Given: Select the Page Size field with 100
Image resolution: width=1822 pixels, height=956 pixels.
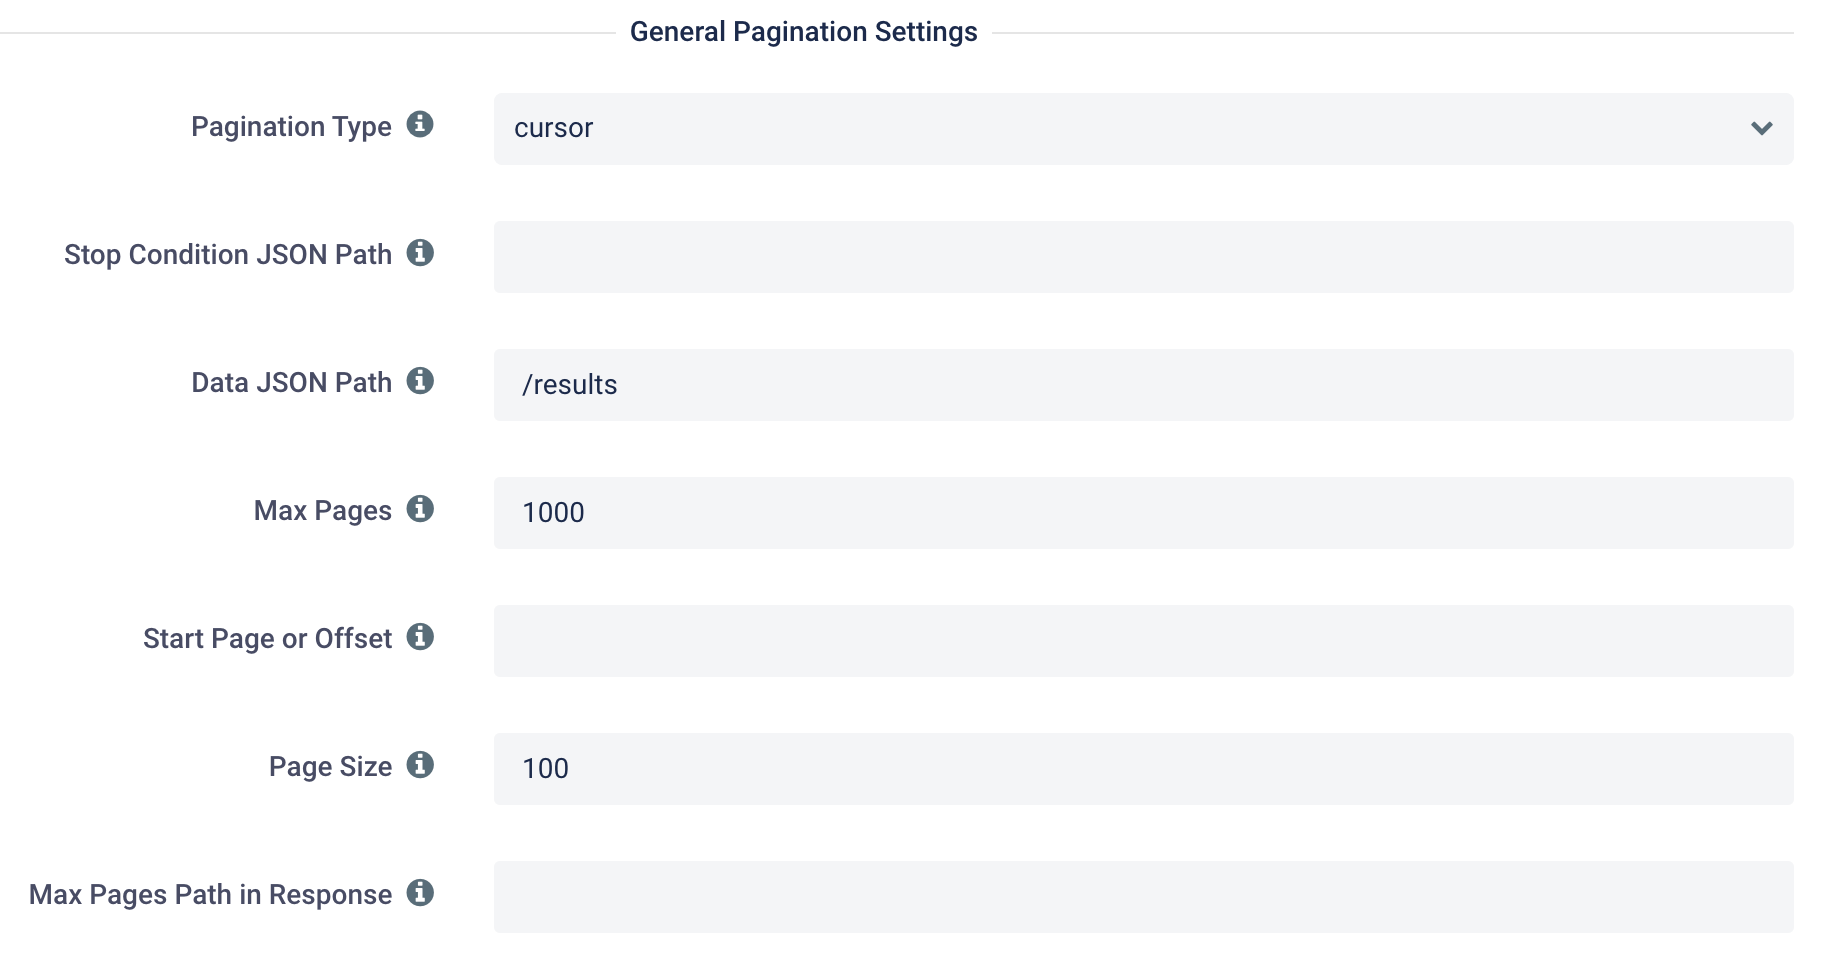Looking at the screenshot, I should pos(1143,769).
